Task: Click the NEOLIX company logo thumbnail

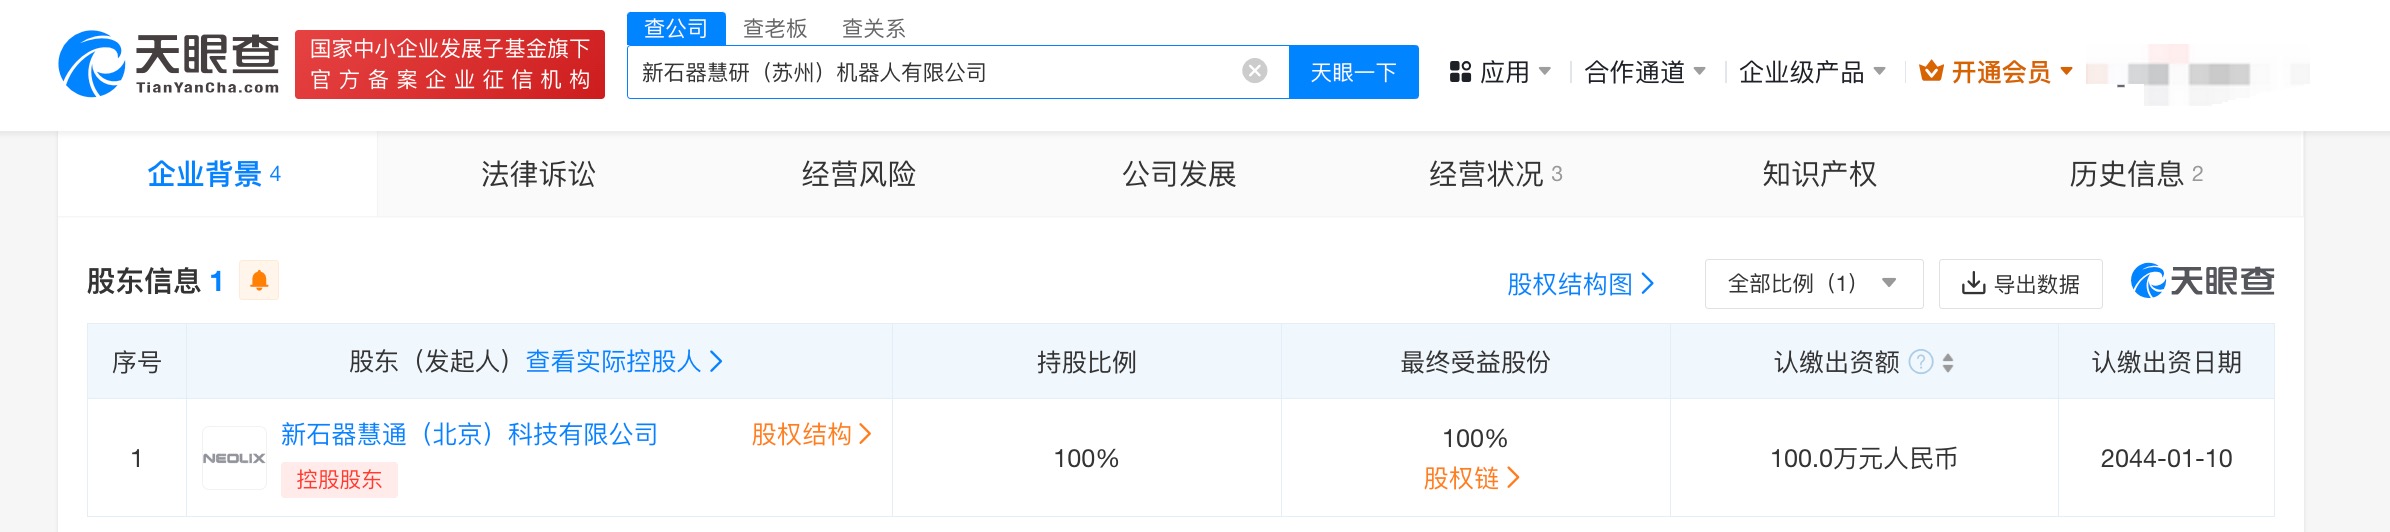Action: (234, 458)
